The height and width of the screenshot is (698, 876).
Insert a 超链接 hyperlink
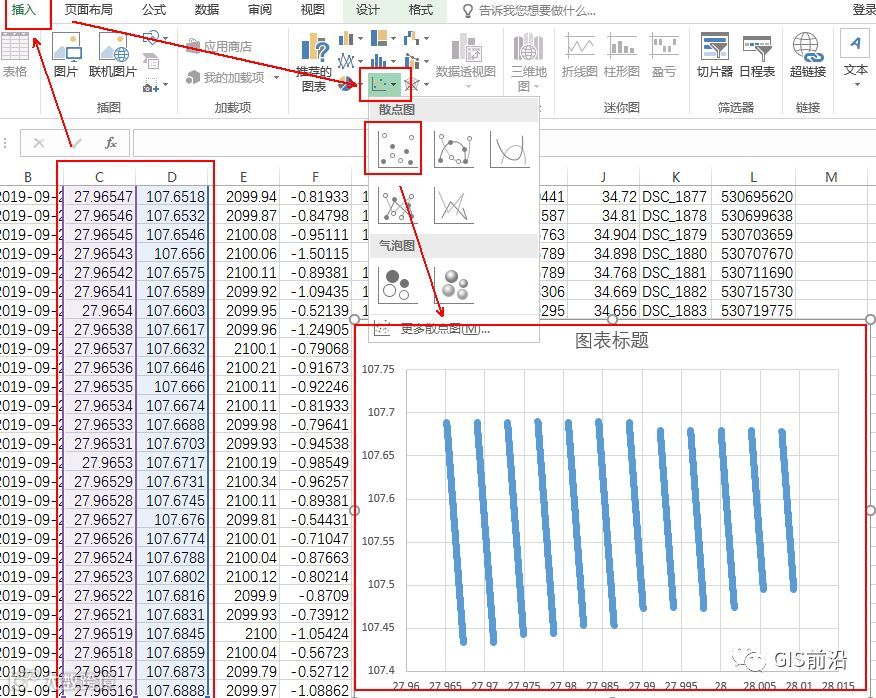tap(808, 54)
